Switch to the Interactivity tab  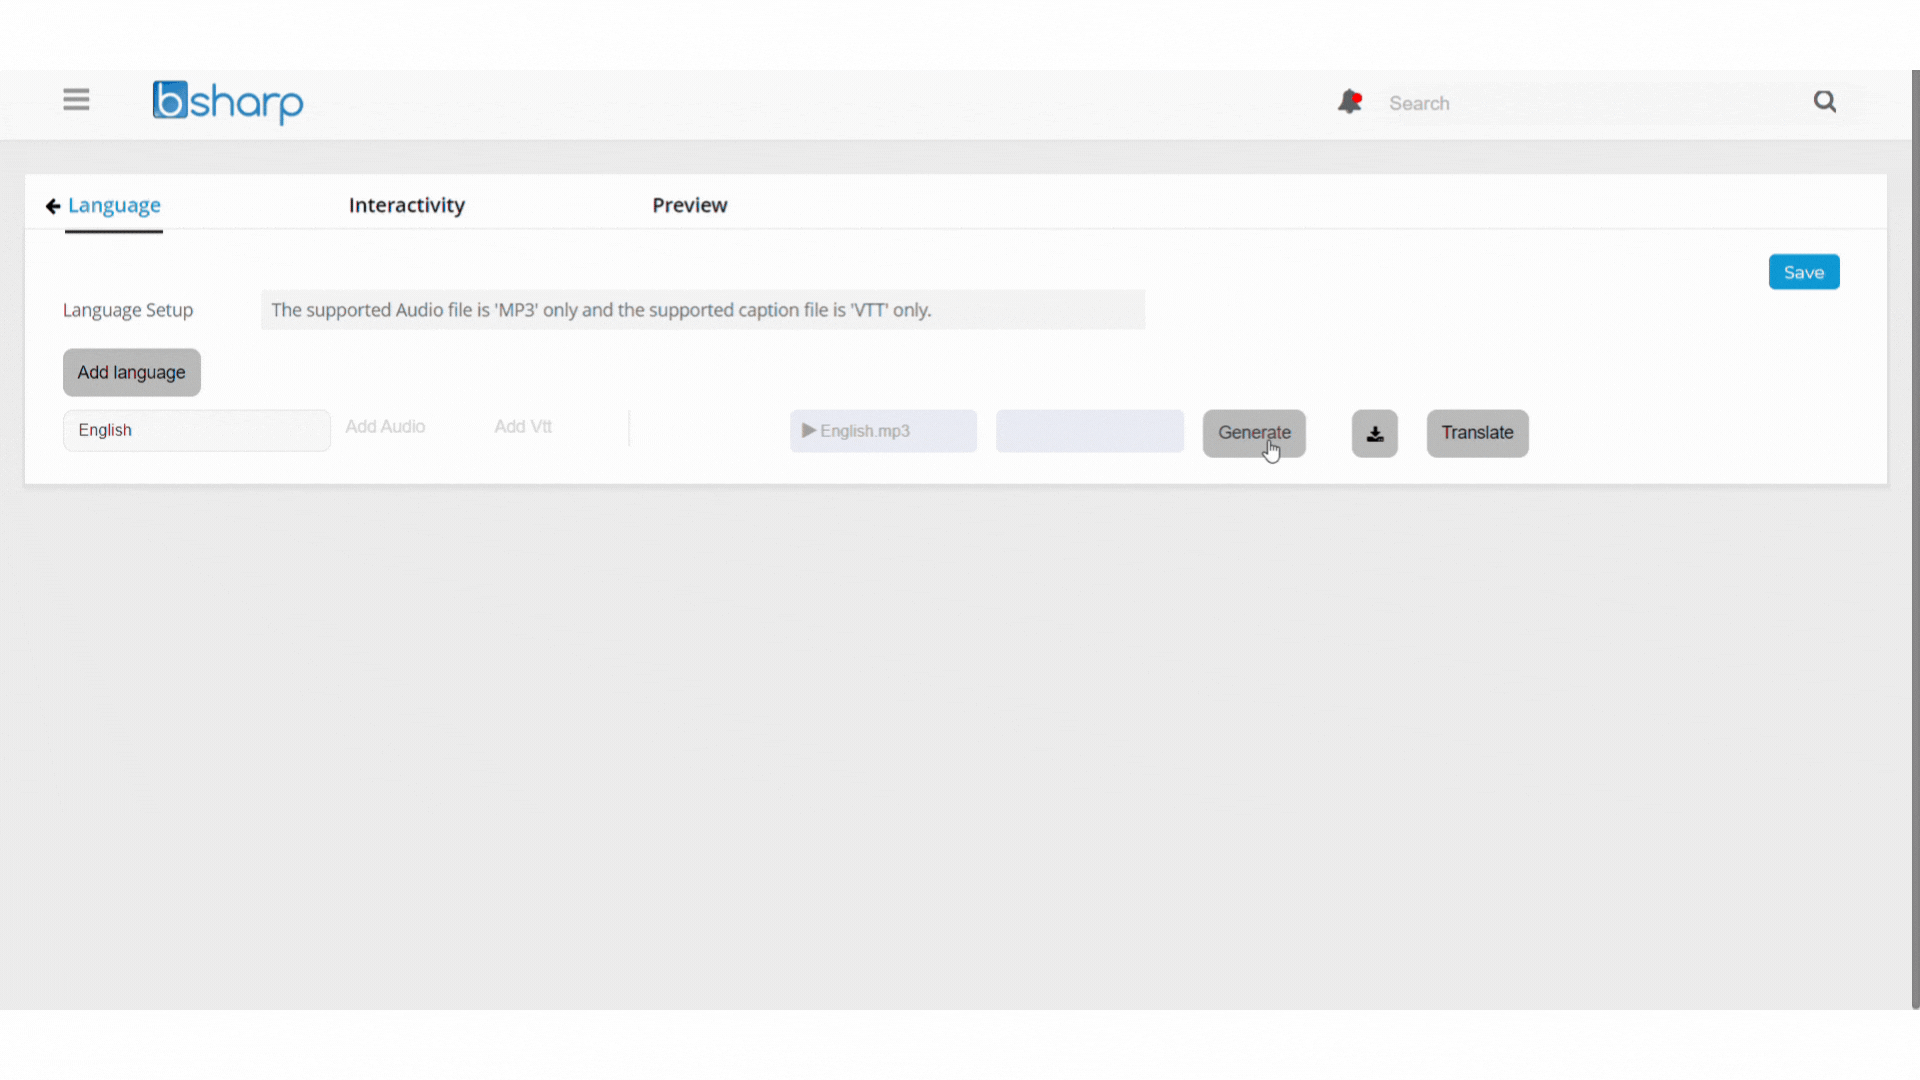point(407,204)
